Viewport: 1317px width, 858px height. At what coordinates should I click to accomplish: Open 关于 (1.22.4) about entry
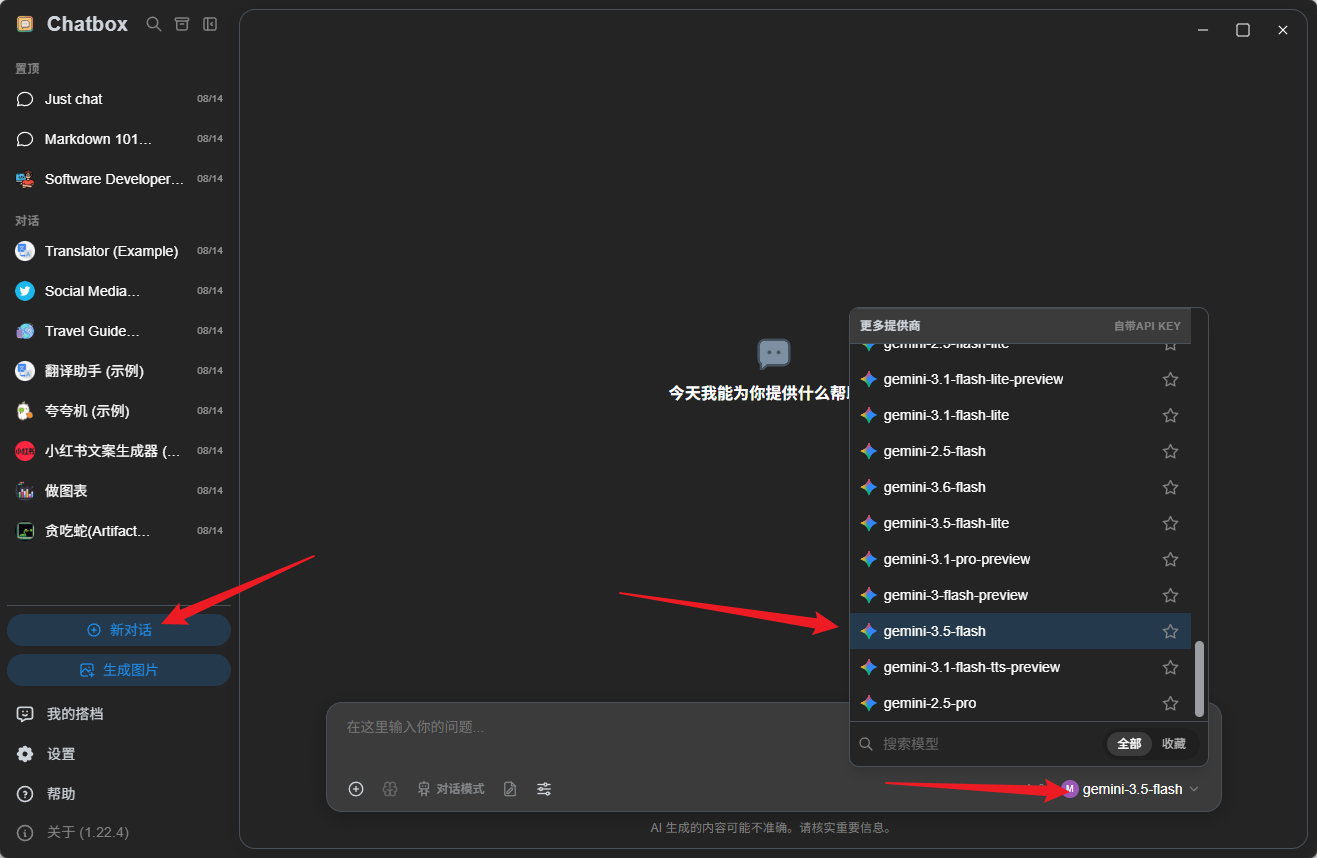[x=119, y=832]
